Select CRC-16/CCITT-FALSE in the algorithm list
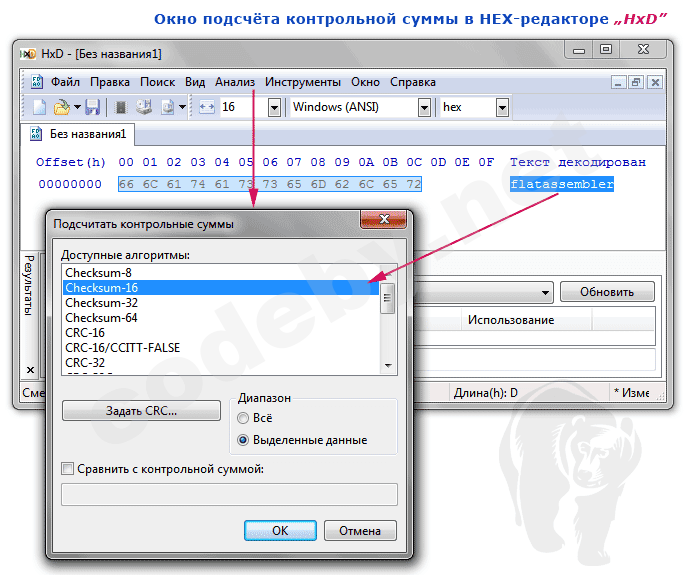This screenshot has width=689, height=575. click(221, 347)
